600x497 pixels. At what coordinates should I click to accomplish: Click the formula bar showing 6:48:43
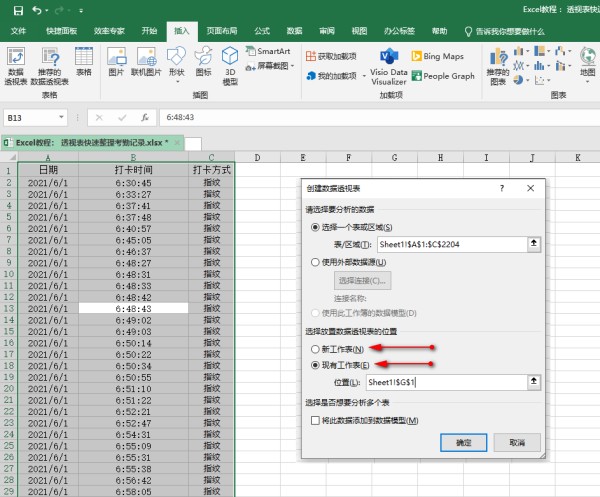[379, 117]
